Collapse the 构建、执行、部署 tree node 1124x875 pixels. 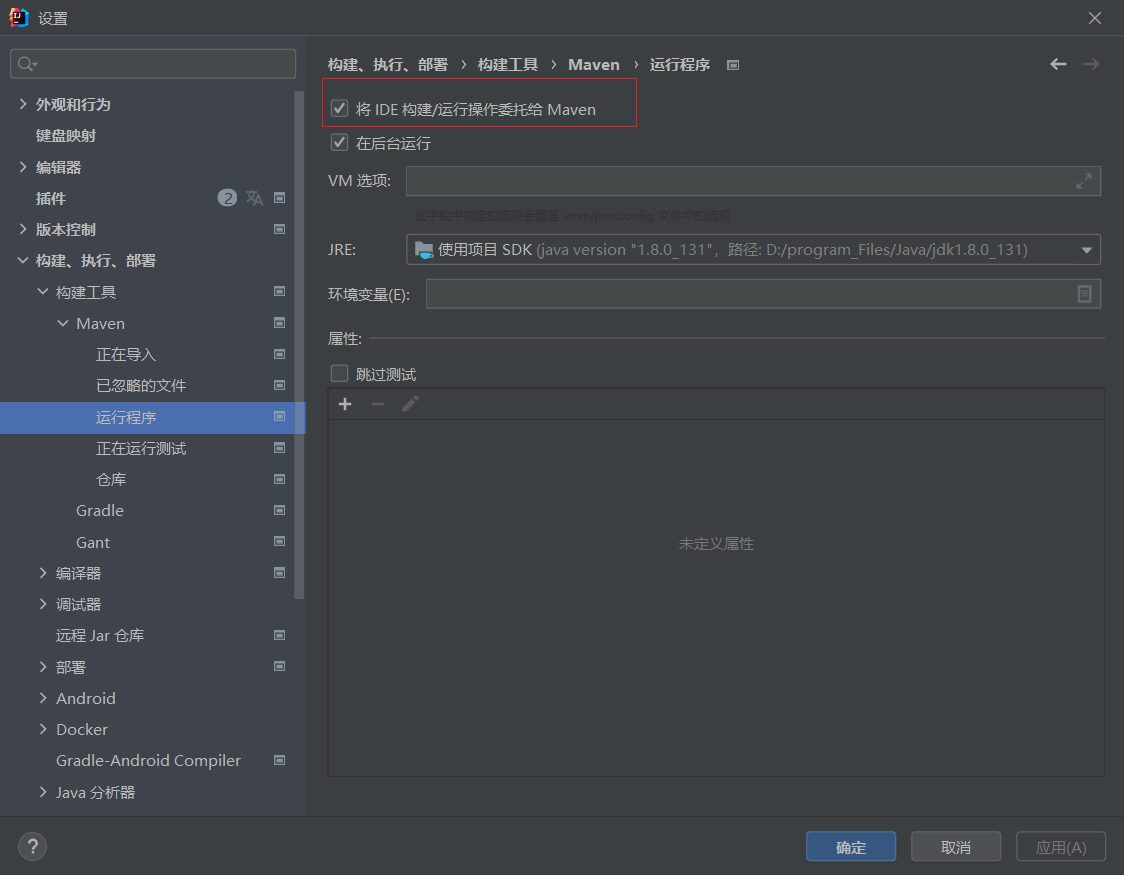(x=23, y=261)
